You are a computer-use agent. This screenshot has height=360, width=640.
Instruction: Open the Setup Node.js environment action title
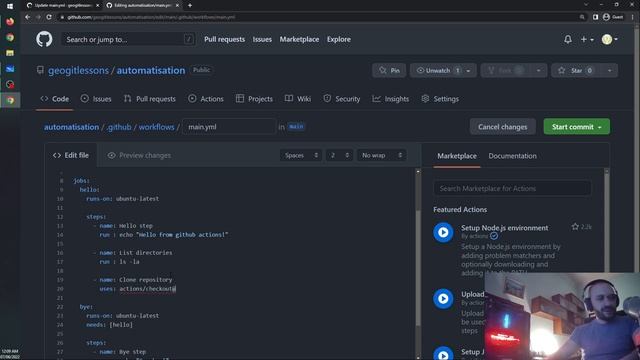[x=504, y=228]
